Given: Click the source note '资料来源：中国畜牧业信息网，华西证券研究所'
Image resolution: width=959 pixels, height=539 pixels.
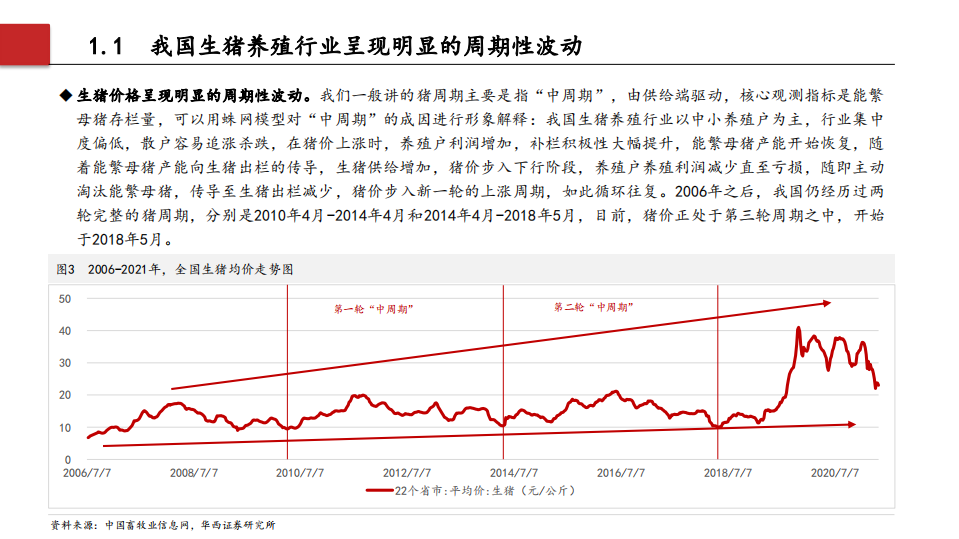Looking at the screenshot, I should click(x=163, y=525).
